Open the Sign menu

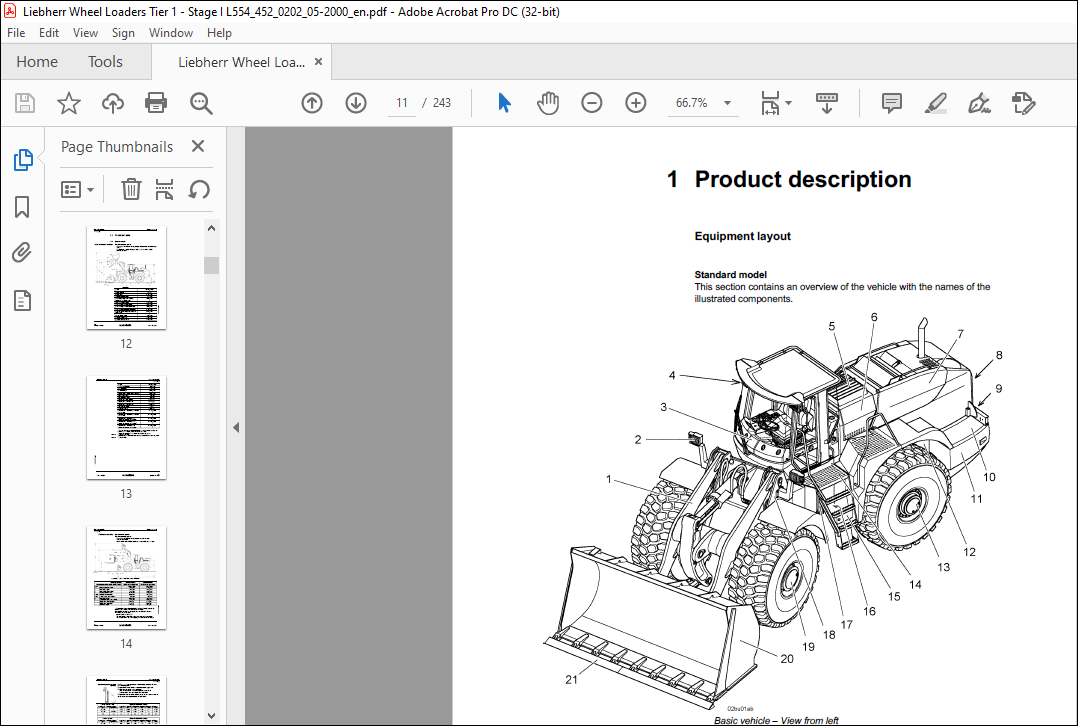[x=123, y=32]
